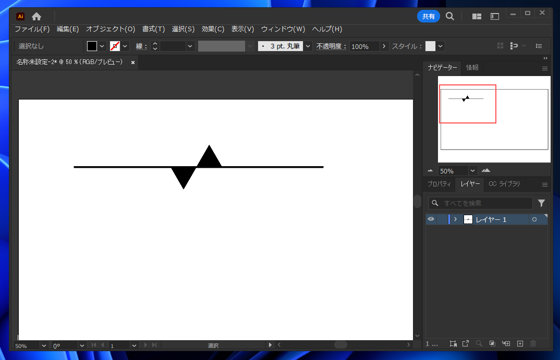Click the すべてを検索 layer search field
This screenshot has height=360, width=560.
480,203
